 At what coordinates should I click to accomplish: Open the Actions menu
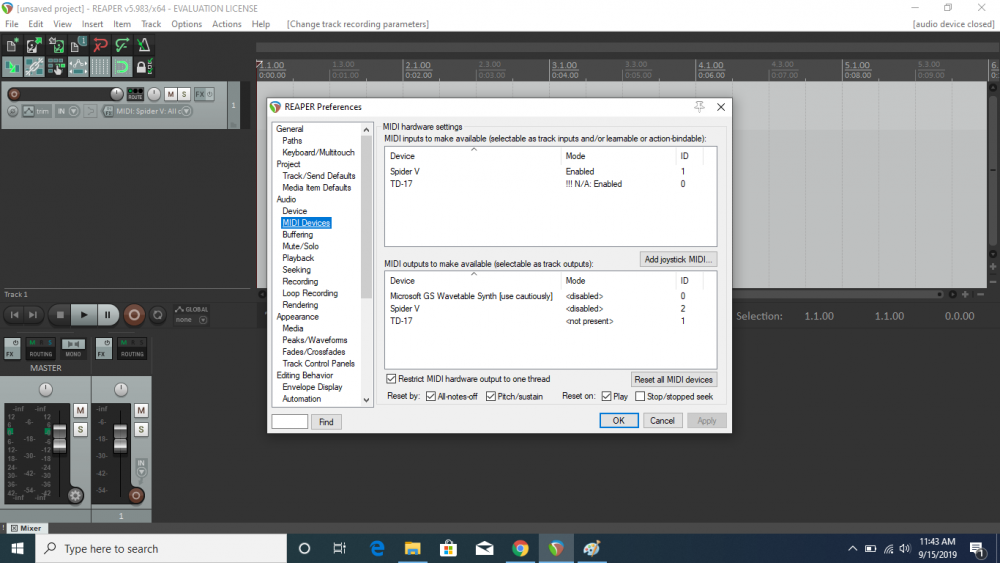[226, 24]
